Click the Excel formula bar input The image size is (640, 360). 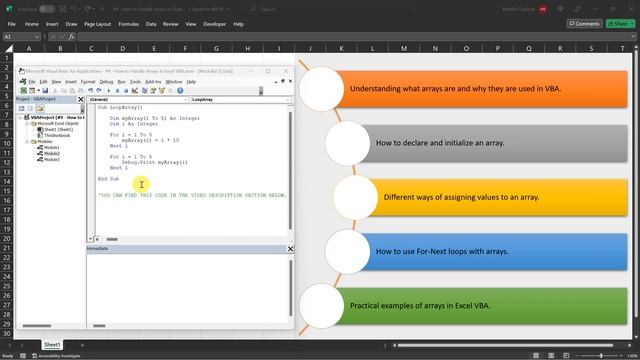pyautogui.click(x=353, y=37)
